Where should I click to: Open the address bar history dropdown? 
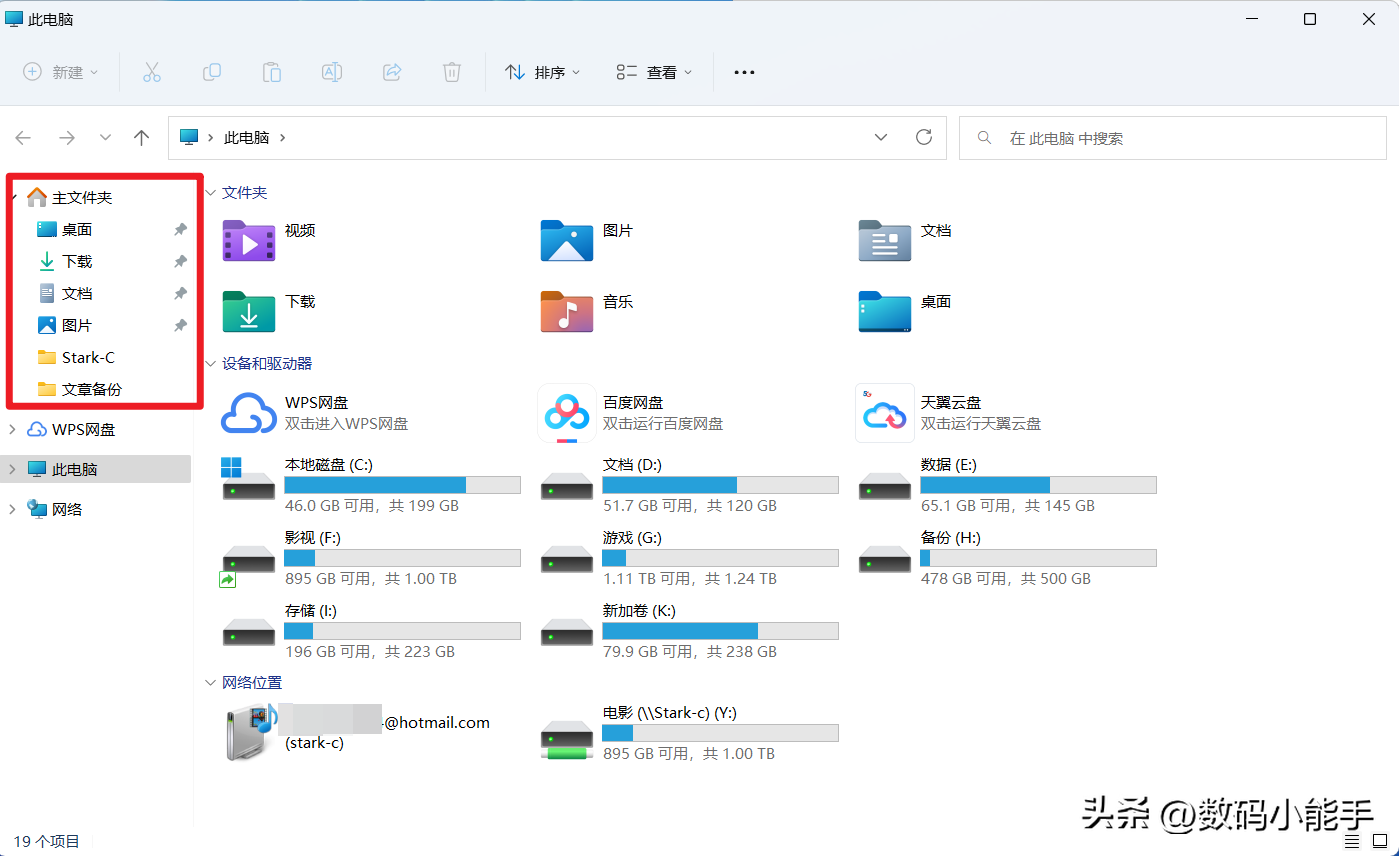881,137
